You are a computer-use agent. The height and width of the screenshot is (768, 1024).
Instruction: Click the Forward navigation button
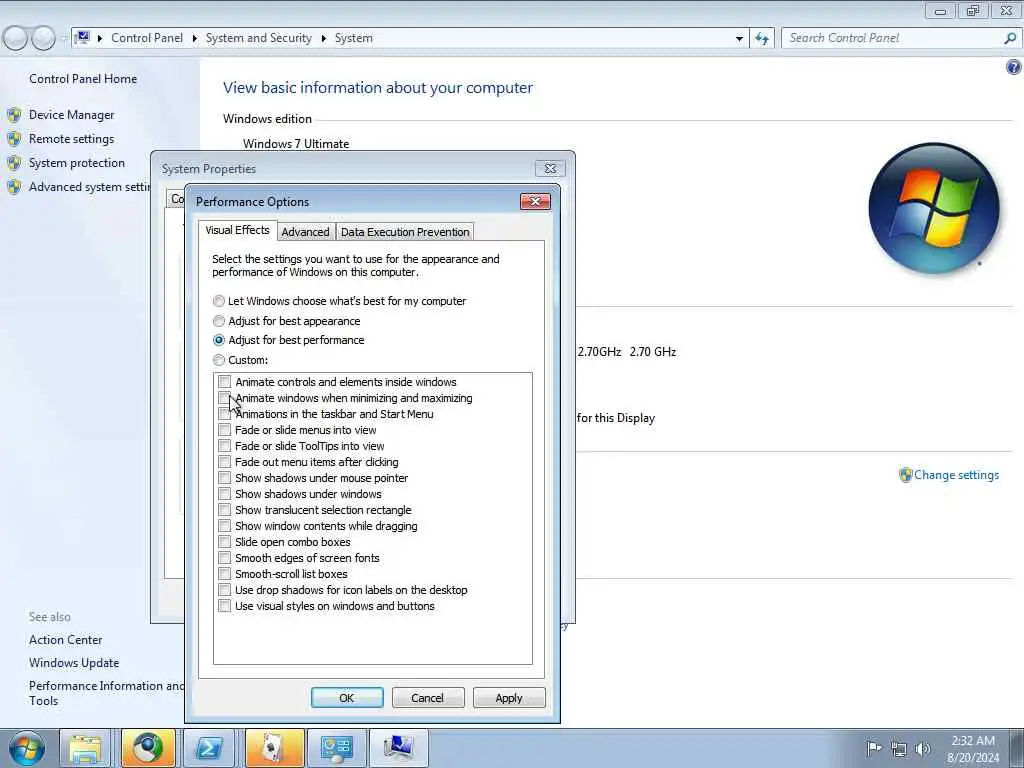[43, 39]
